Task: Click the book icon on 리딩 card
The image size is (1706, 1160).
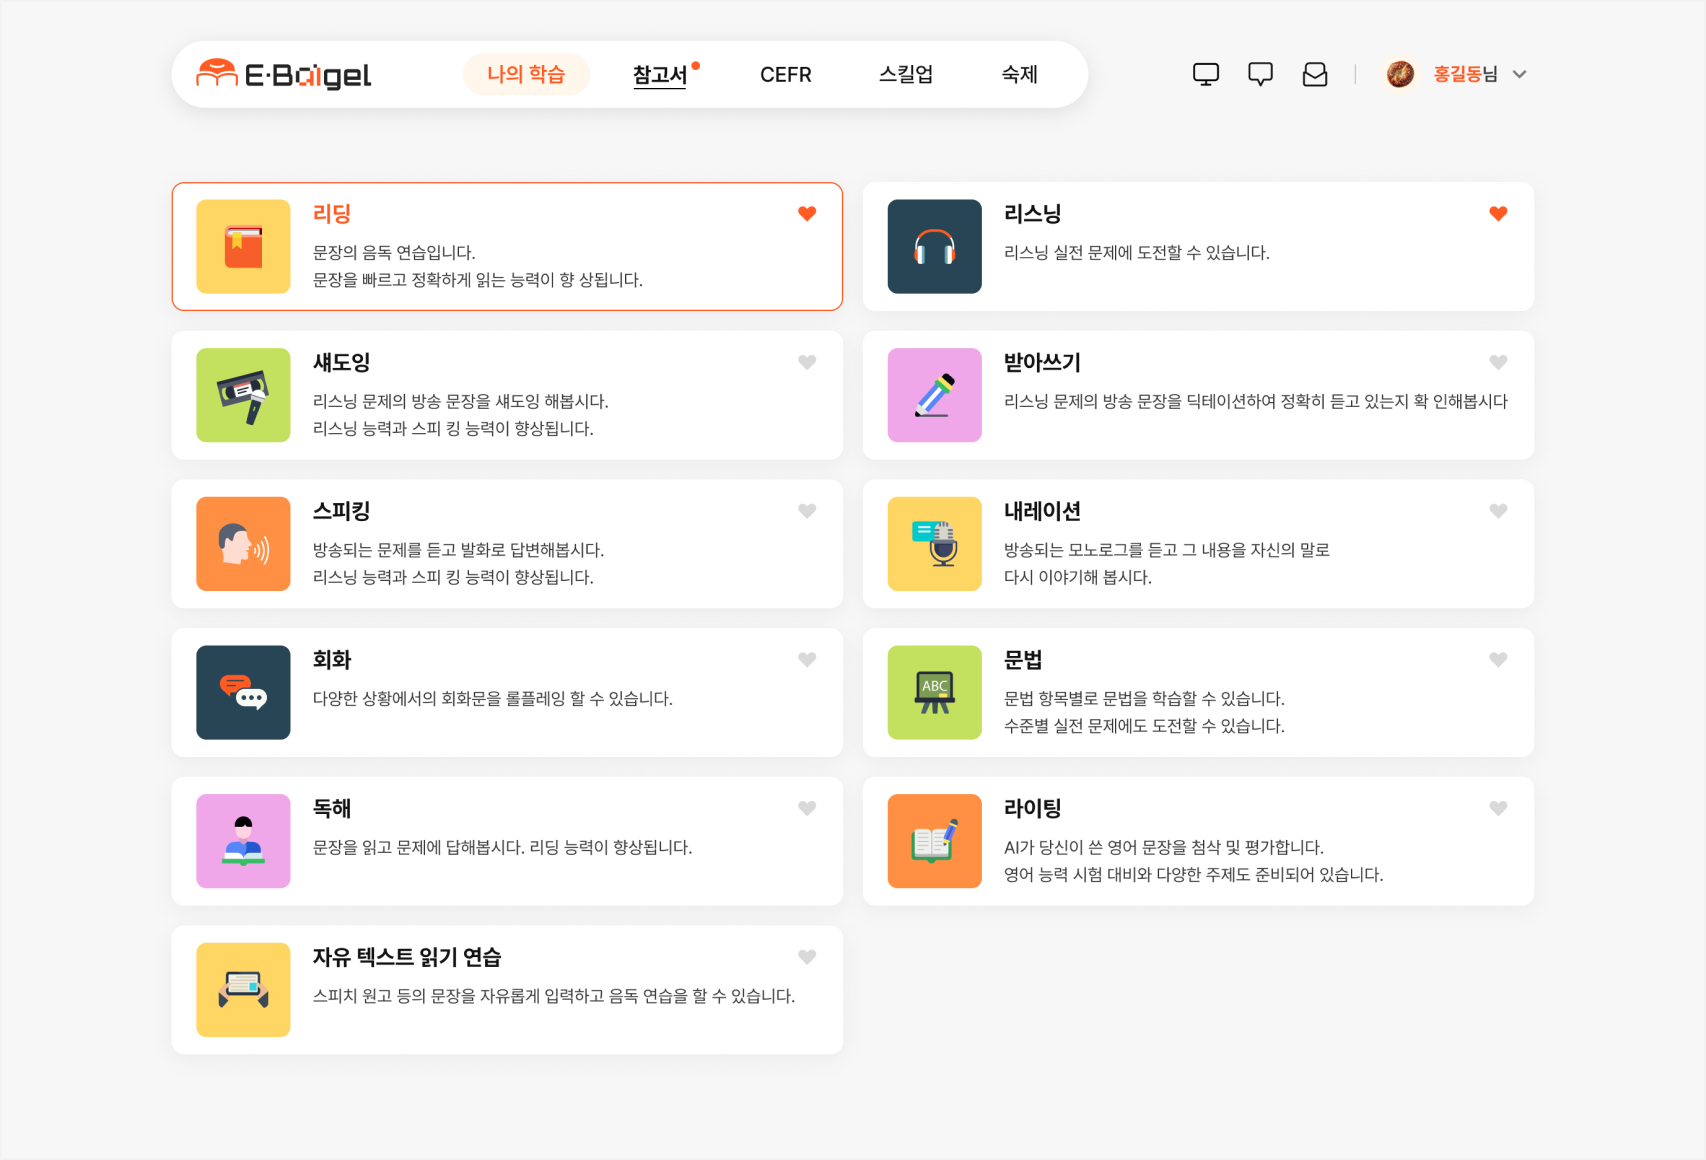Action: pyautogui.click(x=242, y=246)
